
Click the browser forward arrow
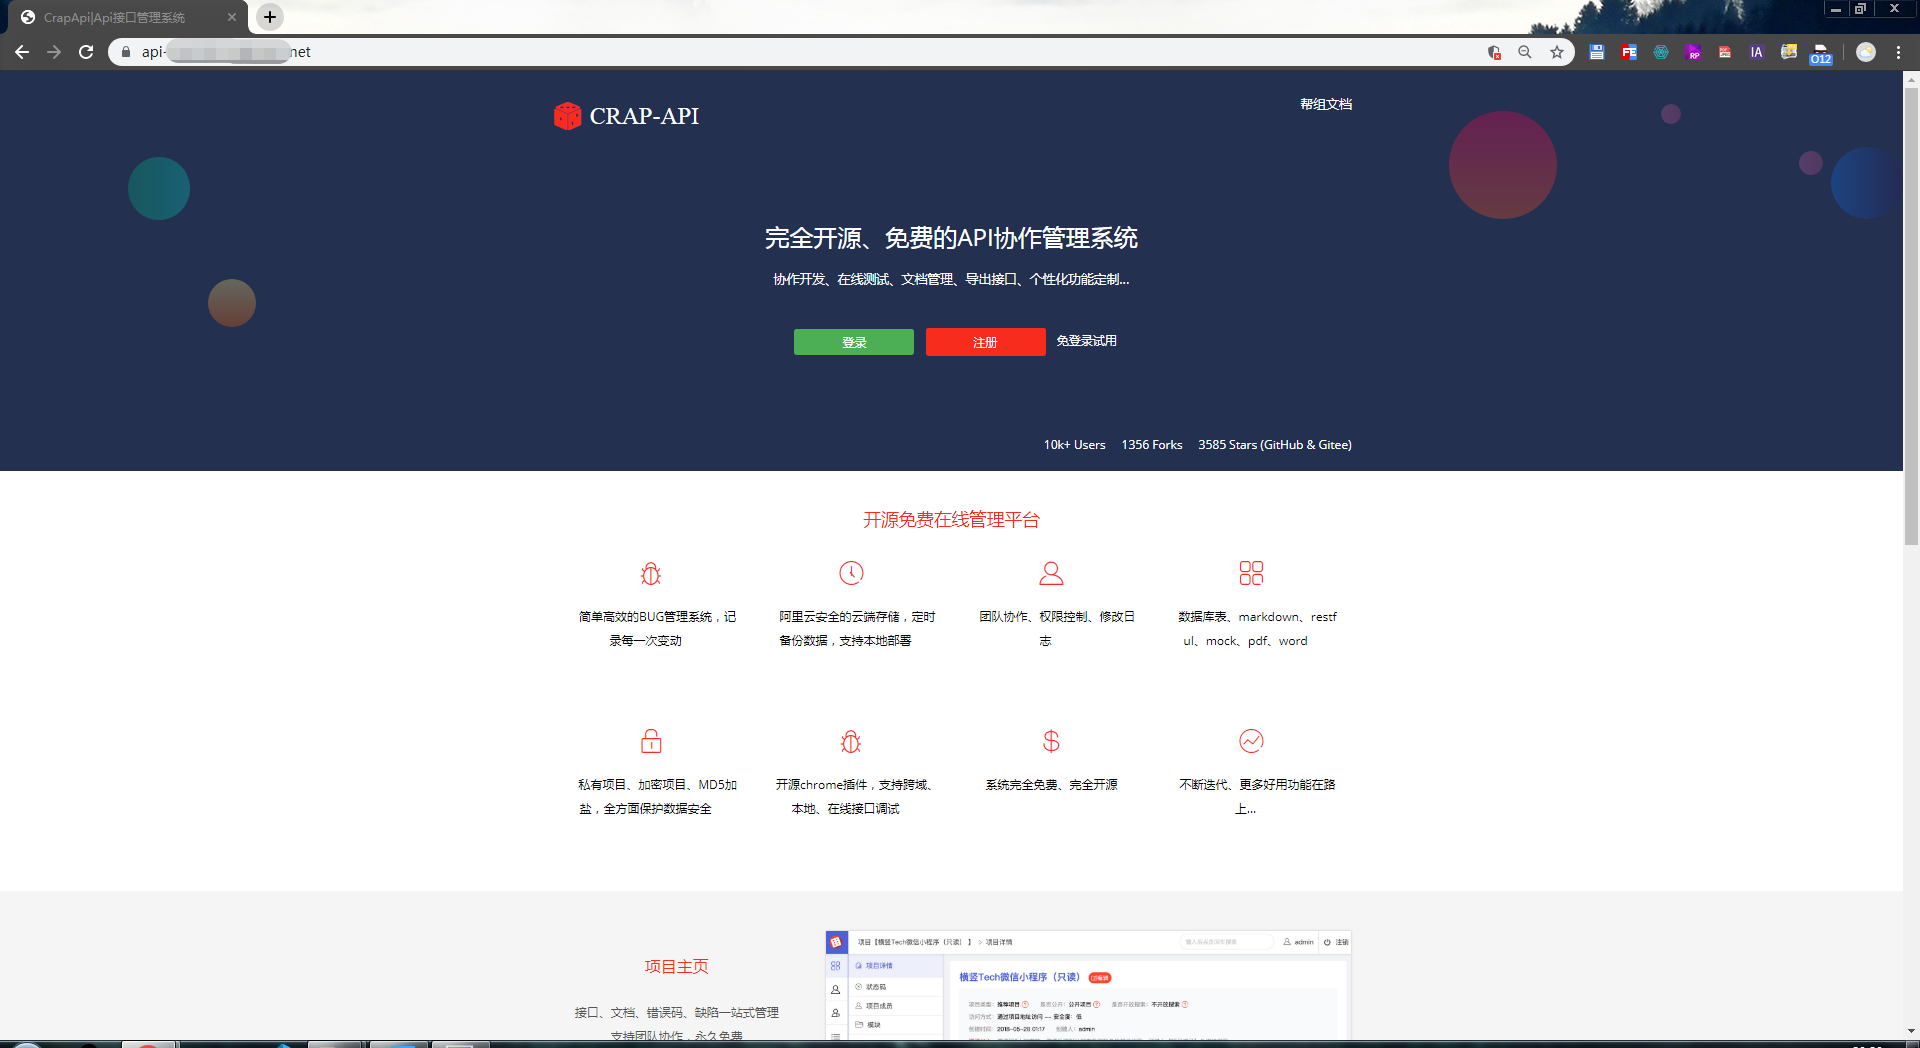click(54, 52)
